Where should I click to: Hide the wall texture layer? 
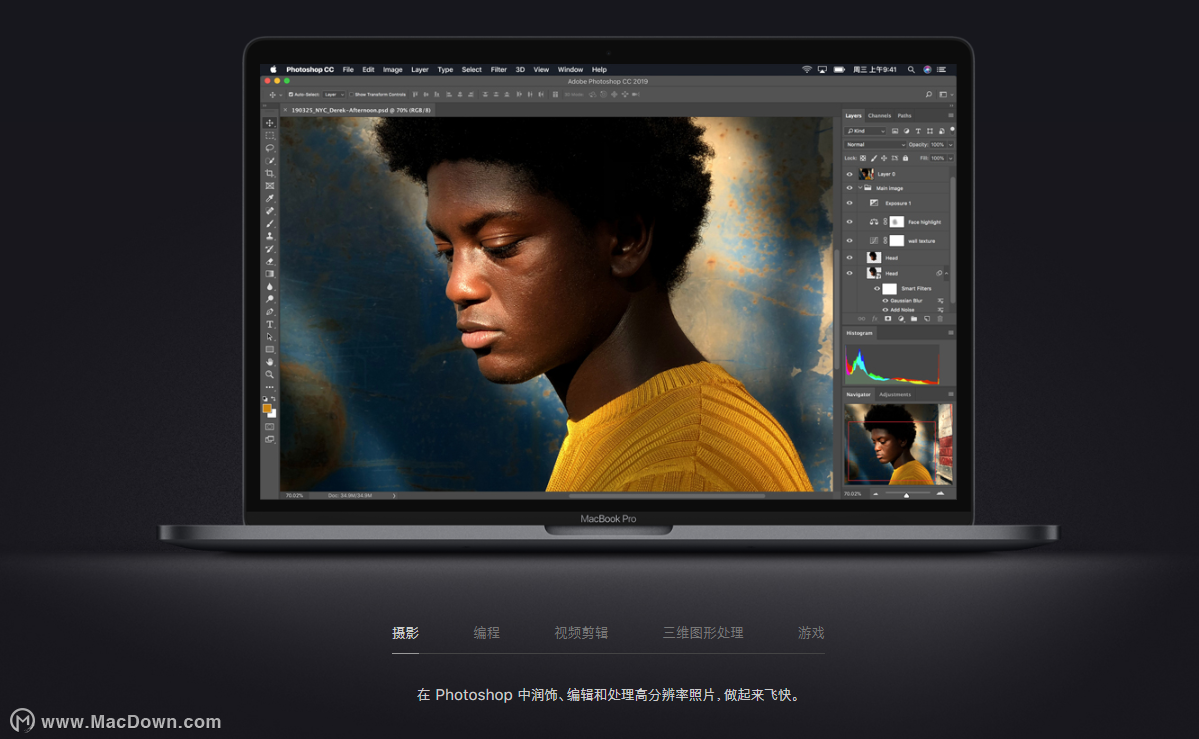(x=849, y=240)
